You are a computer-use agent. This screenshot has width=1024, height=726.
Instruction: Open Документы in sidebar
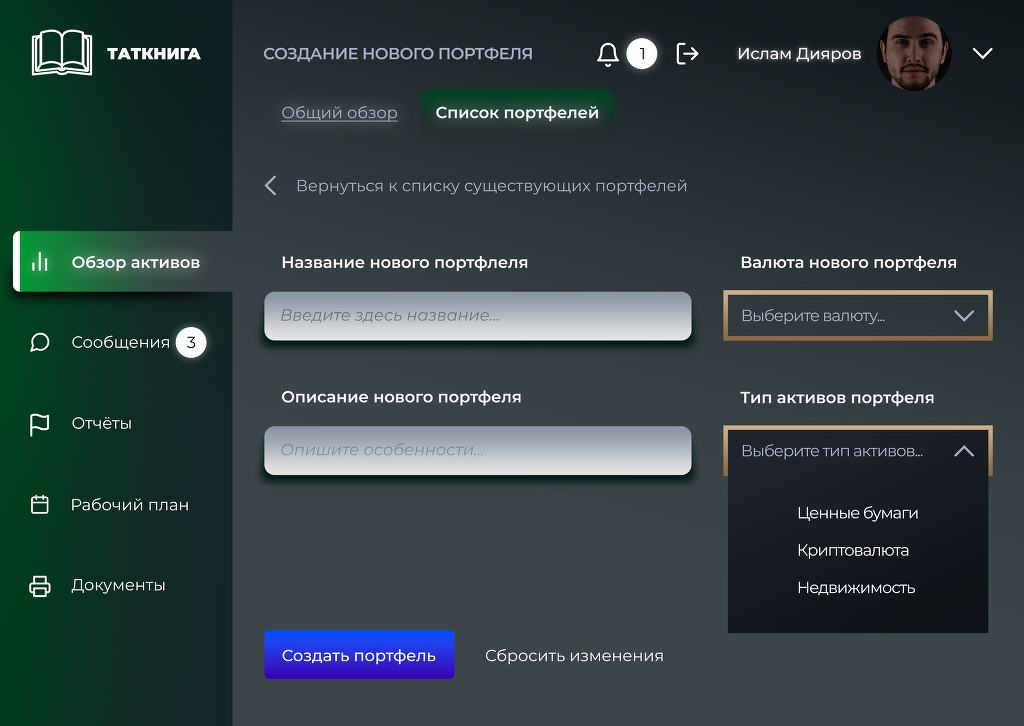(118, 585)
